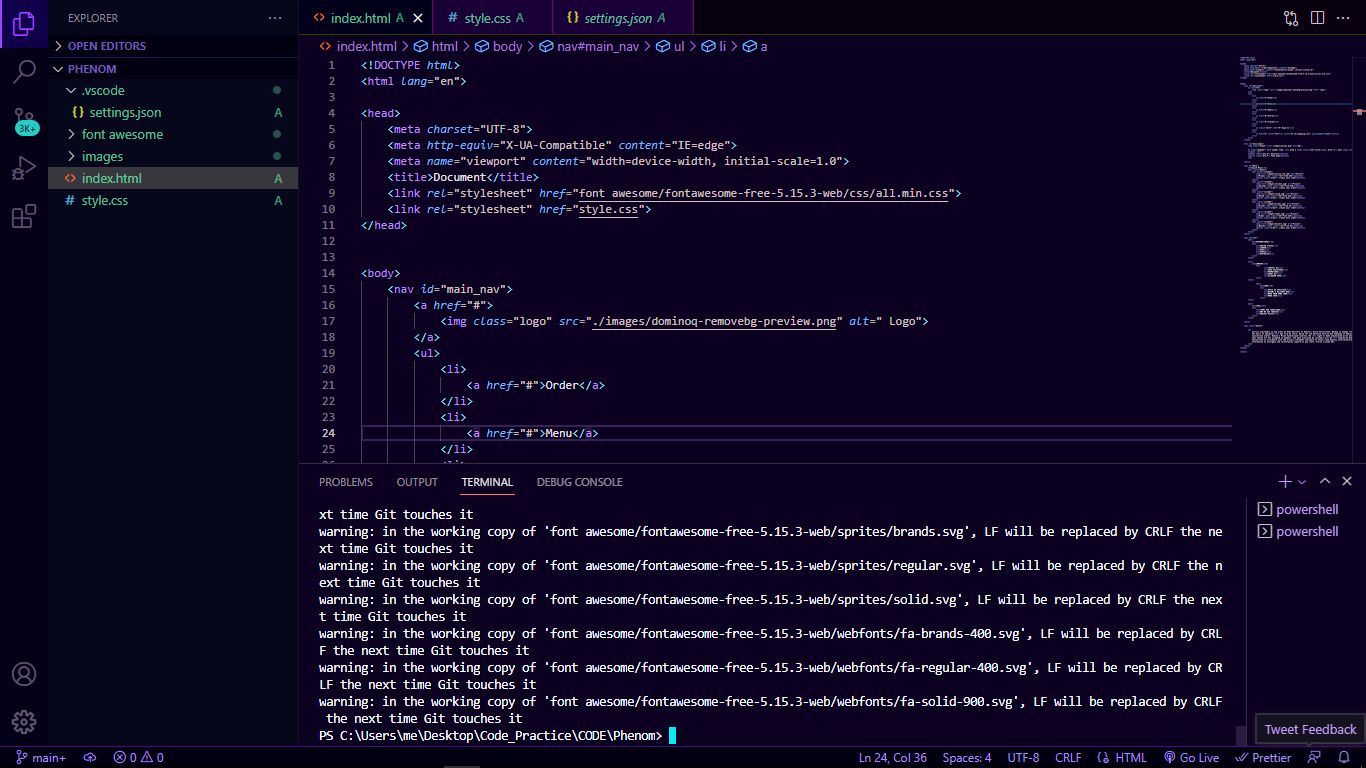Viewport: 1366px width, 768px height.
Task: Click the ul breadcrumb item
Action: (x=671, y=46)
